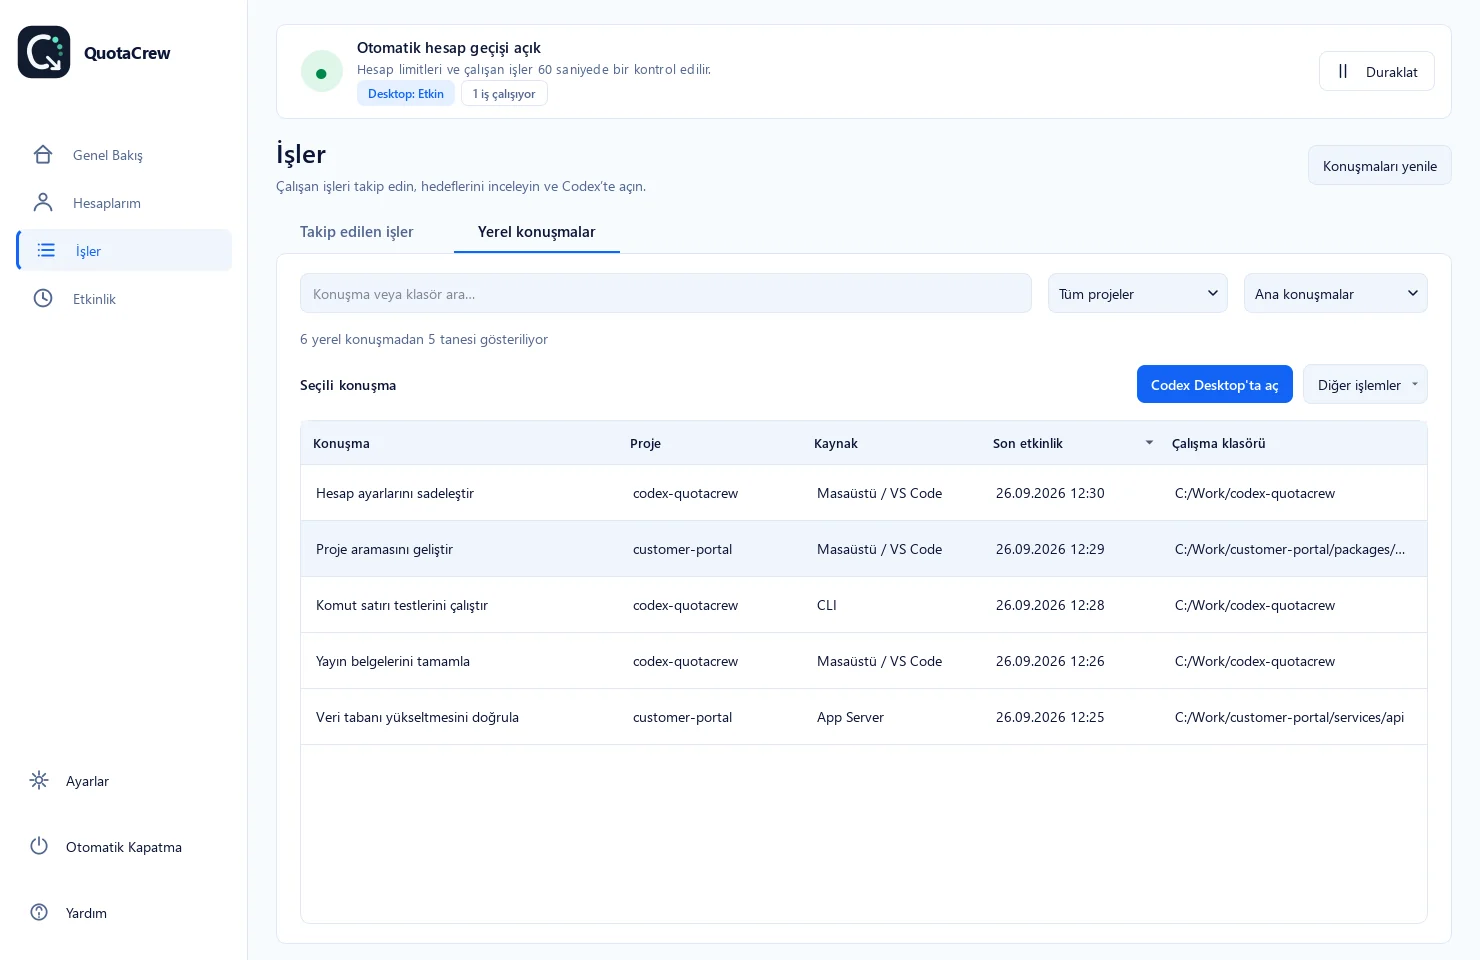Select row Yayın belgelerini tamamla
Viewport: 1480px width, 960px height.
(864, 661)
